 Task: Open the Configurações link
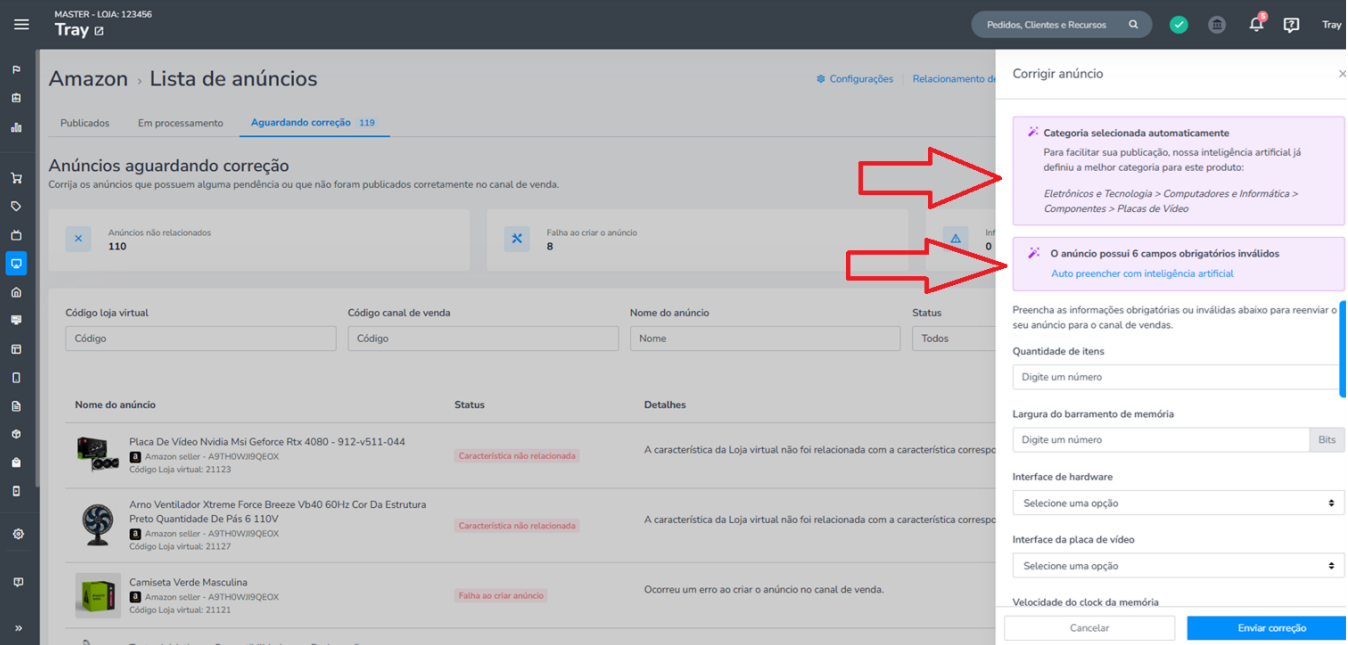[x=855, y=79]
